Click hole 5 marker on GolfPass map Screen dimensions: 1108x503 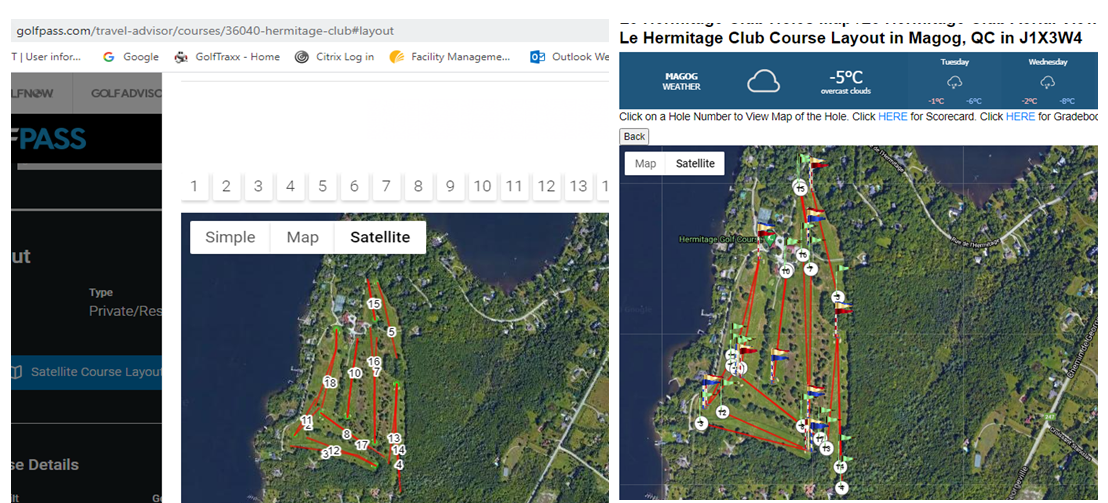pyautogui.click(x=391, y=331)
